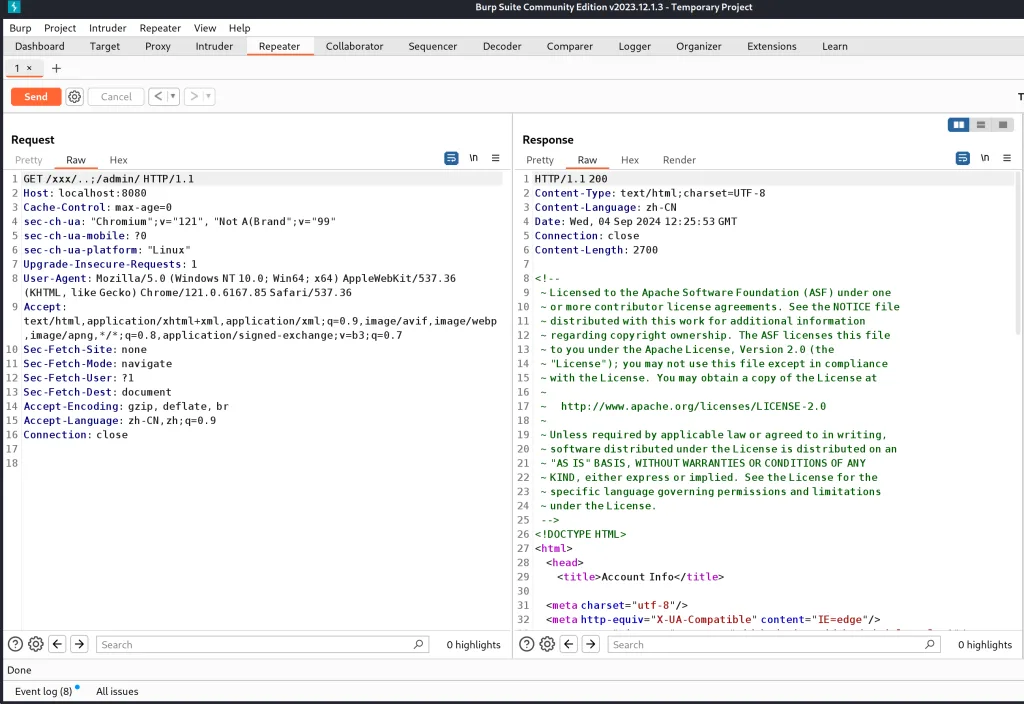Select Hex view in Request panel
The width and height of the screenshot is (1024, 704).
pyautogui.click(x=119, y=160)
